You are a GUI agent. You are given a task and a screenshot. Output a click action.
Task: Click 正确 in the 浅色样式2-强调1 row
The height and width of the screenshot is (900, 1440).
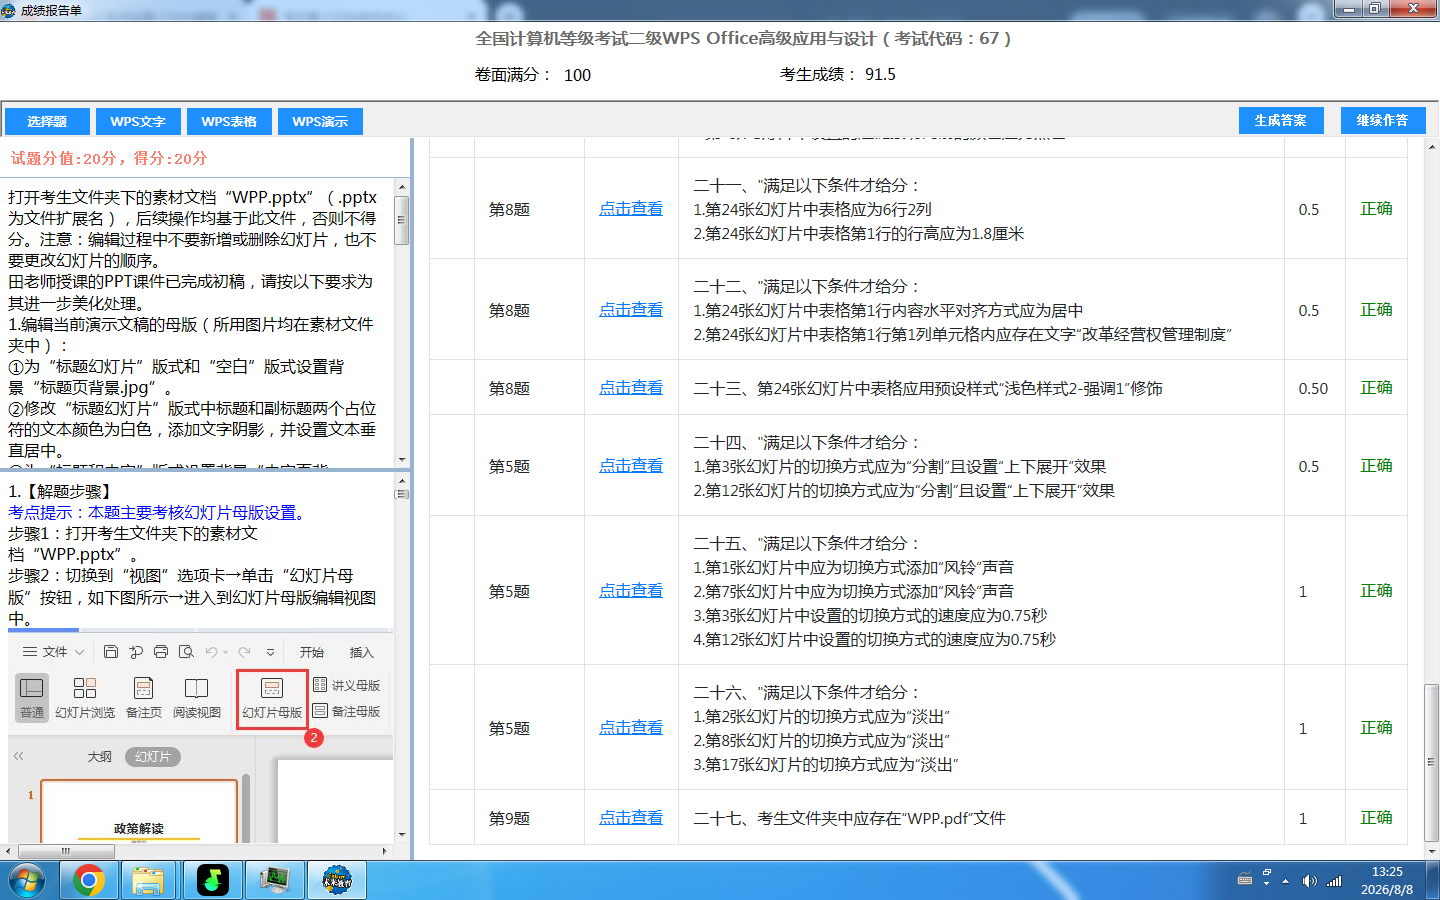[1376, 388]
